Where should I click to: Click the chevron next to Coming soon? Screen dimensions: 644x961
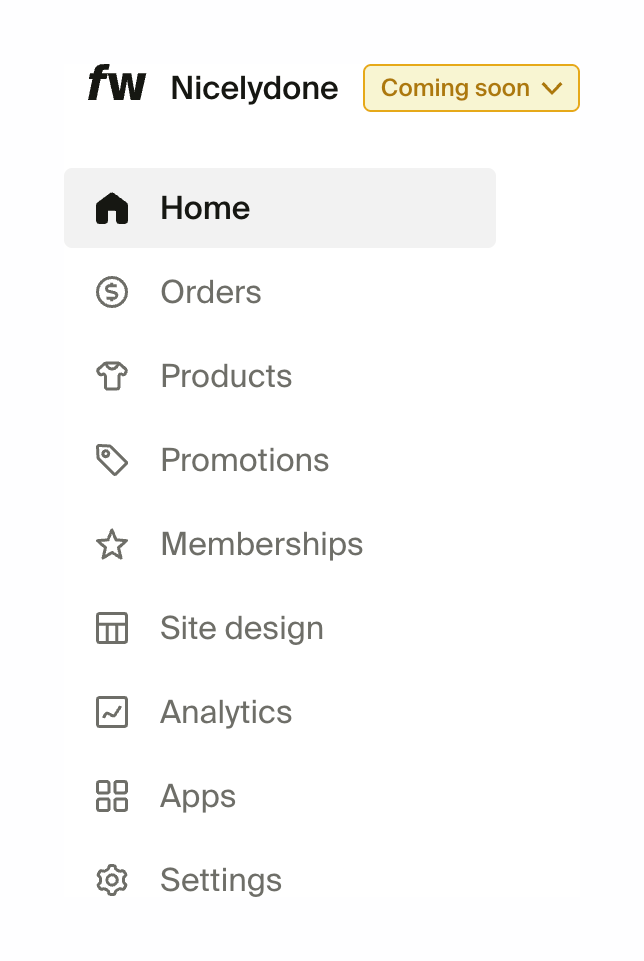(551, 88)
